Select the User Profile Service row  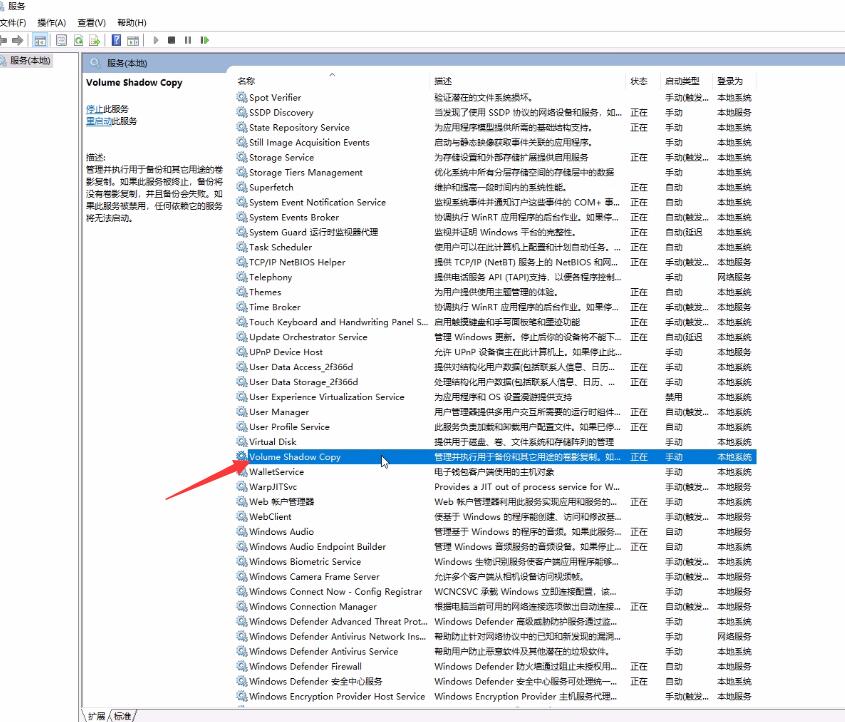click(496, 427)
